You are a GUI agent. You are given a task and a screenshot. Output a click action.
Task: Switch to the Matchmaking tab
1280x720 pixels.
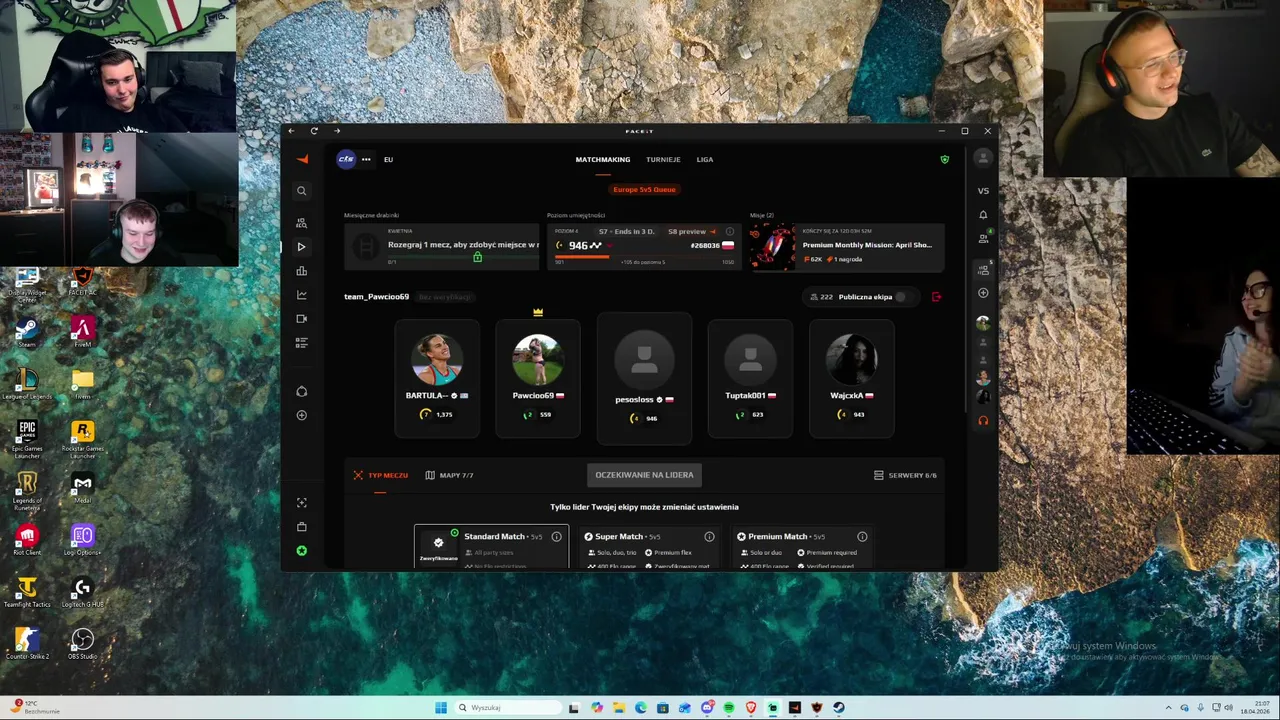click(x=603, y=159)
